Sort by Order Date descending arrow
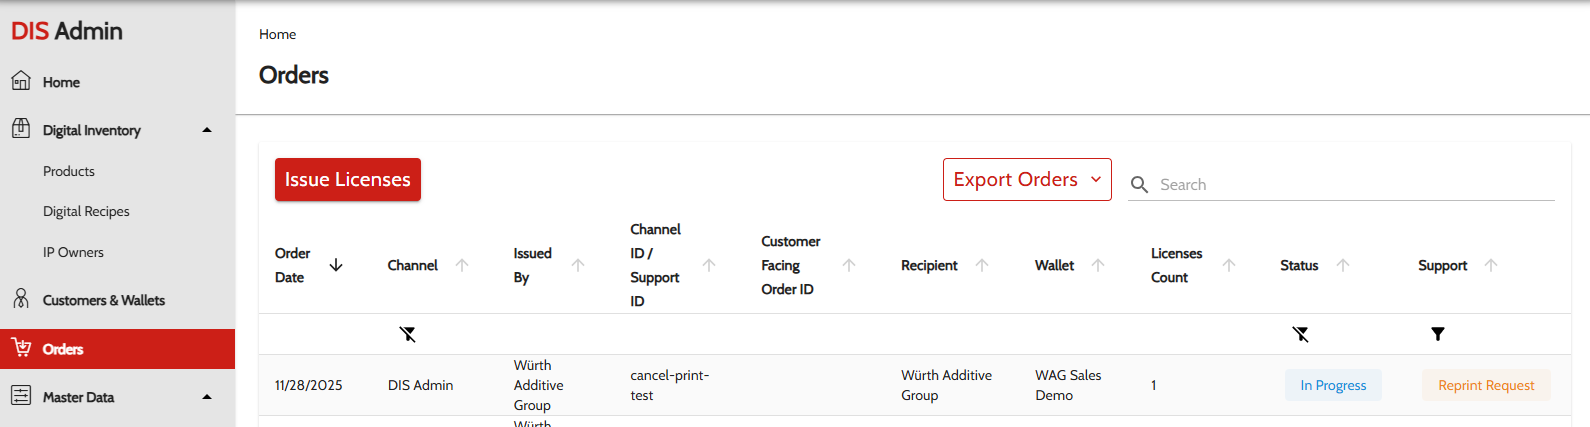The height and width of the screenshot is (427, 1590). [336, 265]
